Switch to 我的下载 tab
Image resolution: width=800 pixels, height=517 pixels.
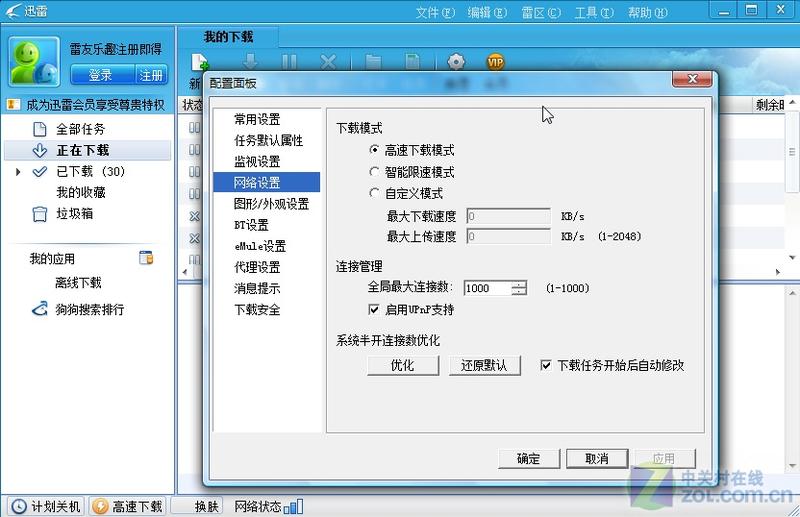tap(228, 37)
